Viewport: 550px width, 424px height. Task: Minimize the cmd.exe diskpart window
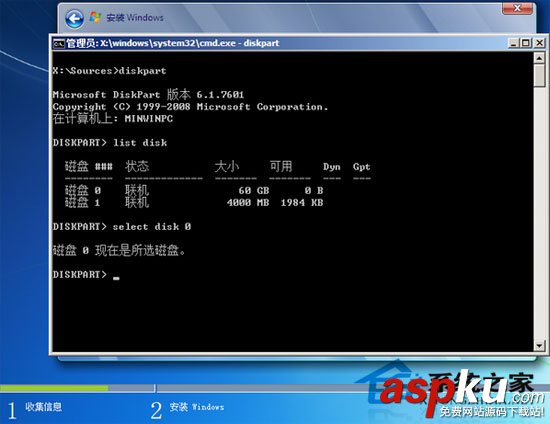[x=514, y=43]
